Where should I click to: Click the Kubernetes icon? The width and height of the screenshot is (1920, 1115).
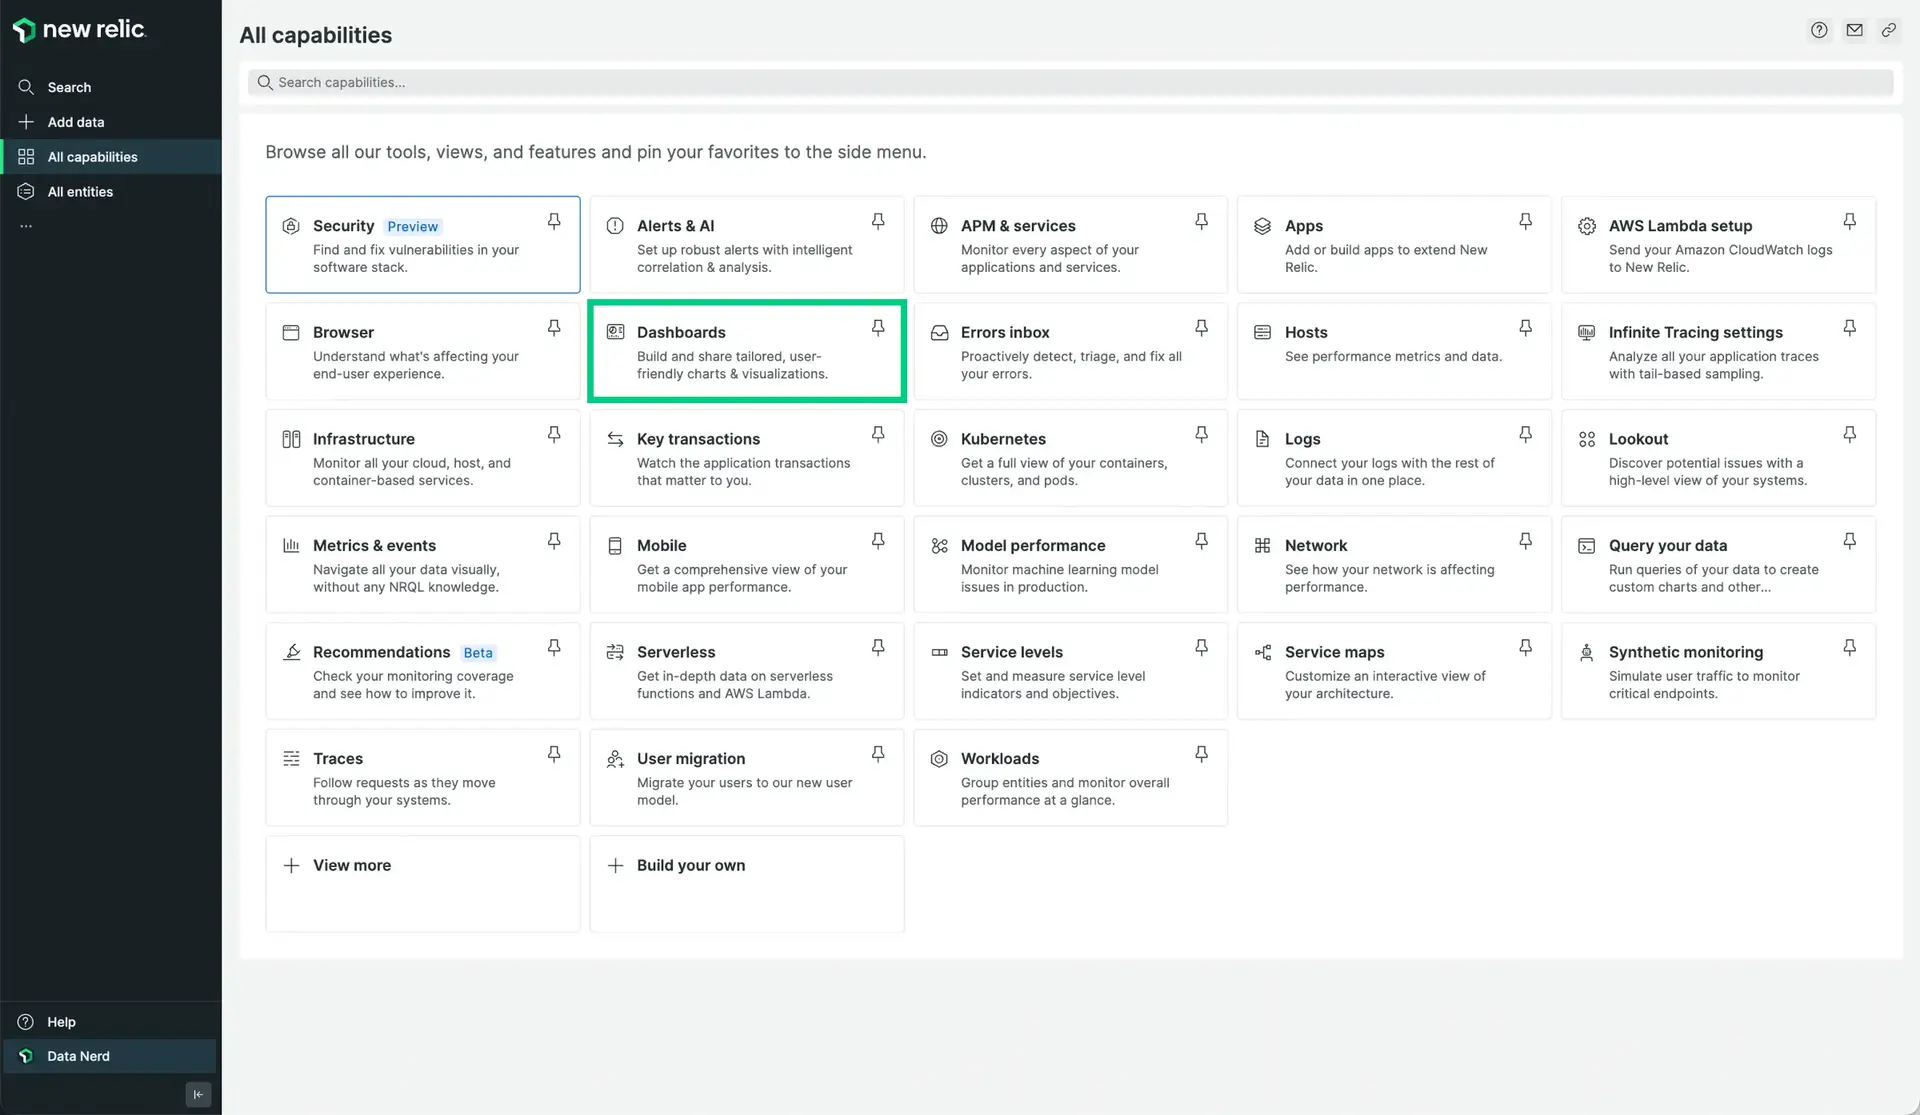[x=939, y=439]
